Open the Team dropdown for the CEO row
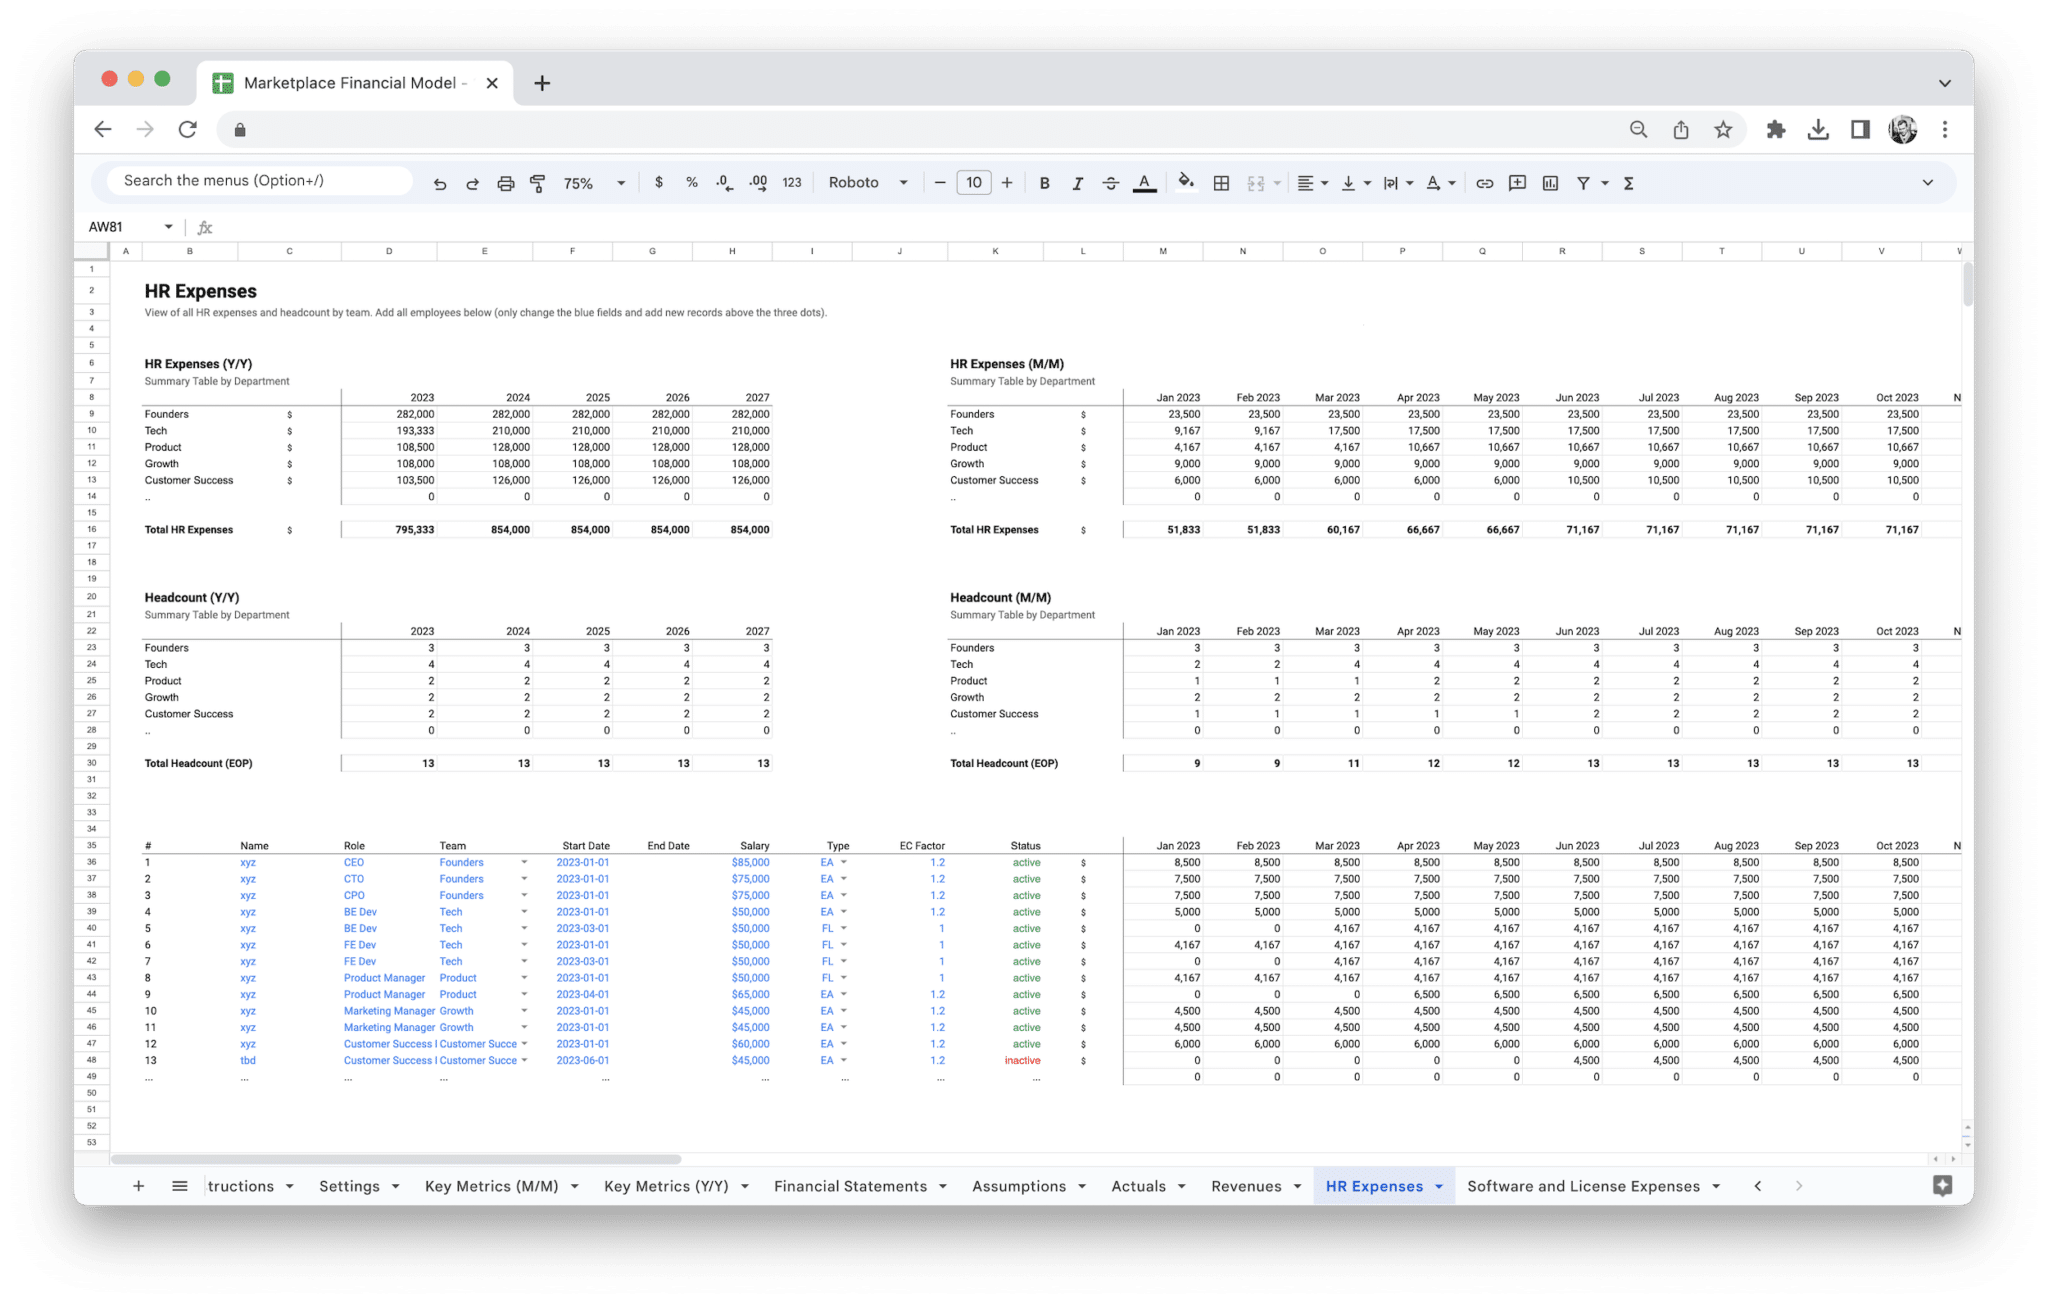 [x=524, y=862]
